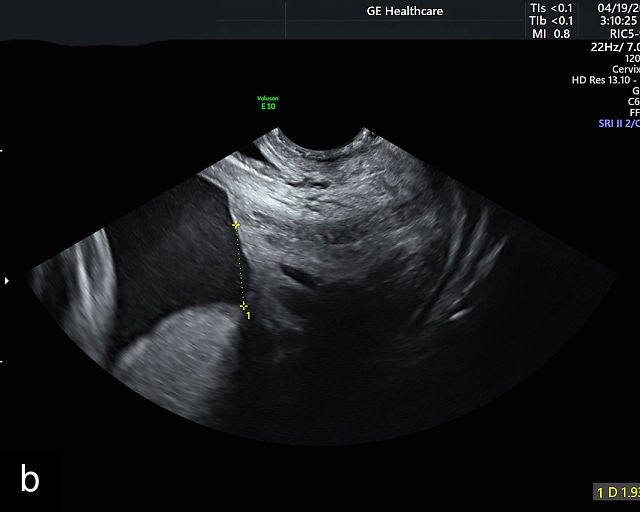Click the white focal zone arrow marker

click(x=7, y=280)
